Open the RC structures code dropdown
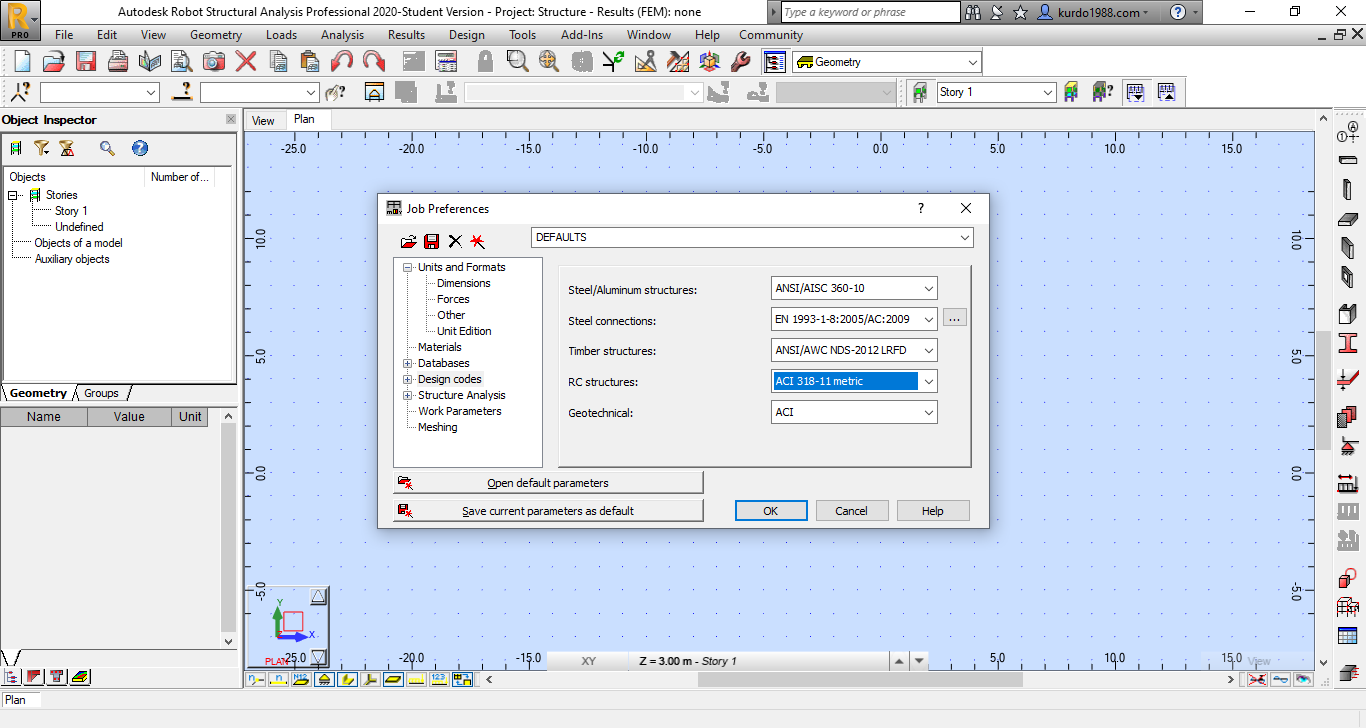1366x728 pixels. tap(929, 381)
